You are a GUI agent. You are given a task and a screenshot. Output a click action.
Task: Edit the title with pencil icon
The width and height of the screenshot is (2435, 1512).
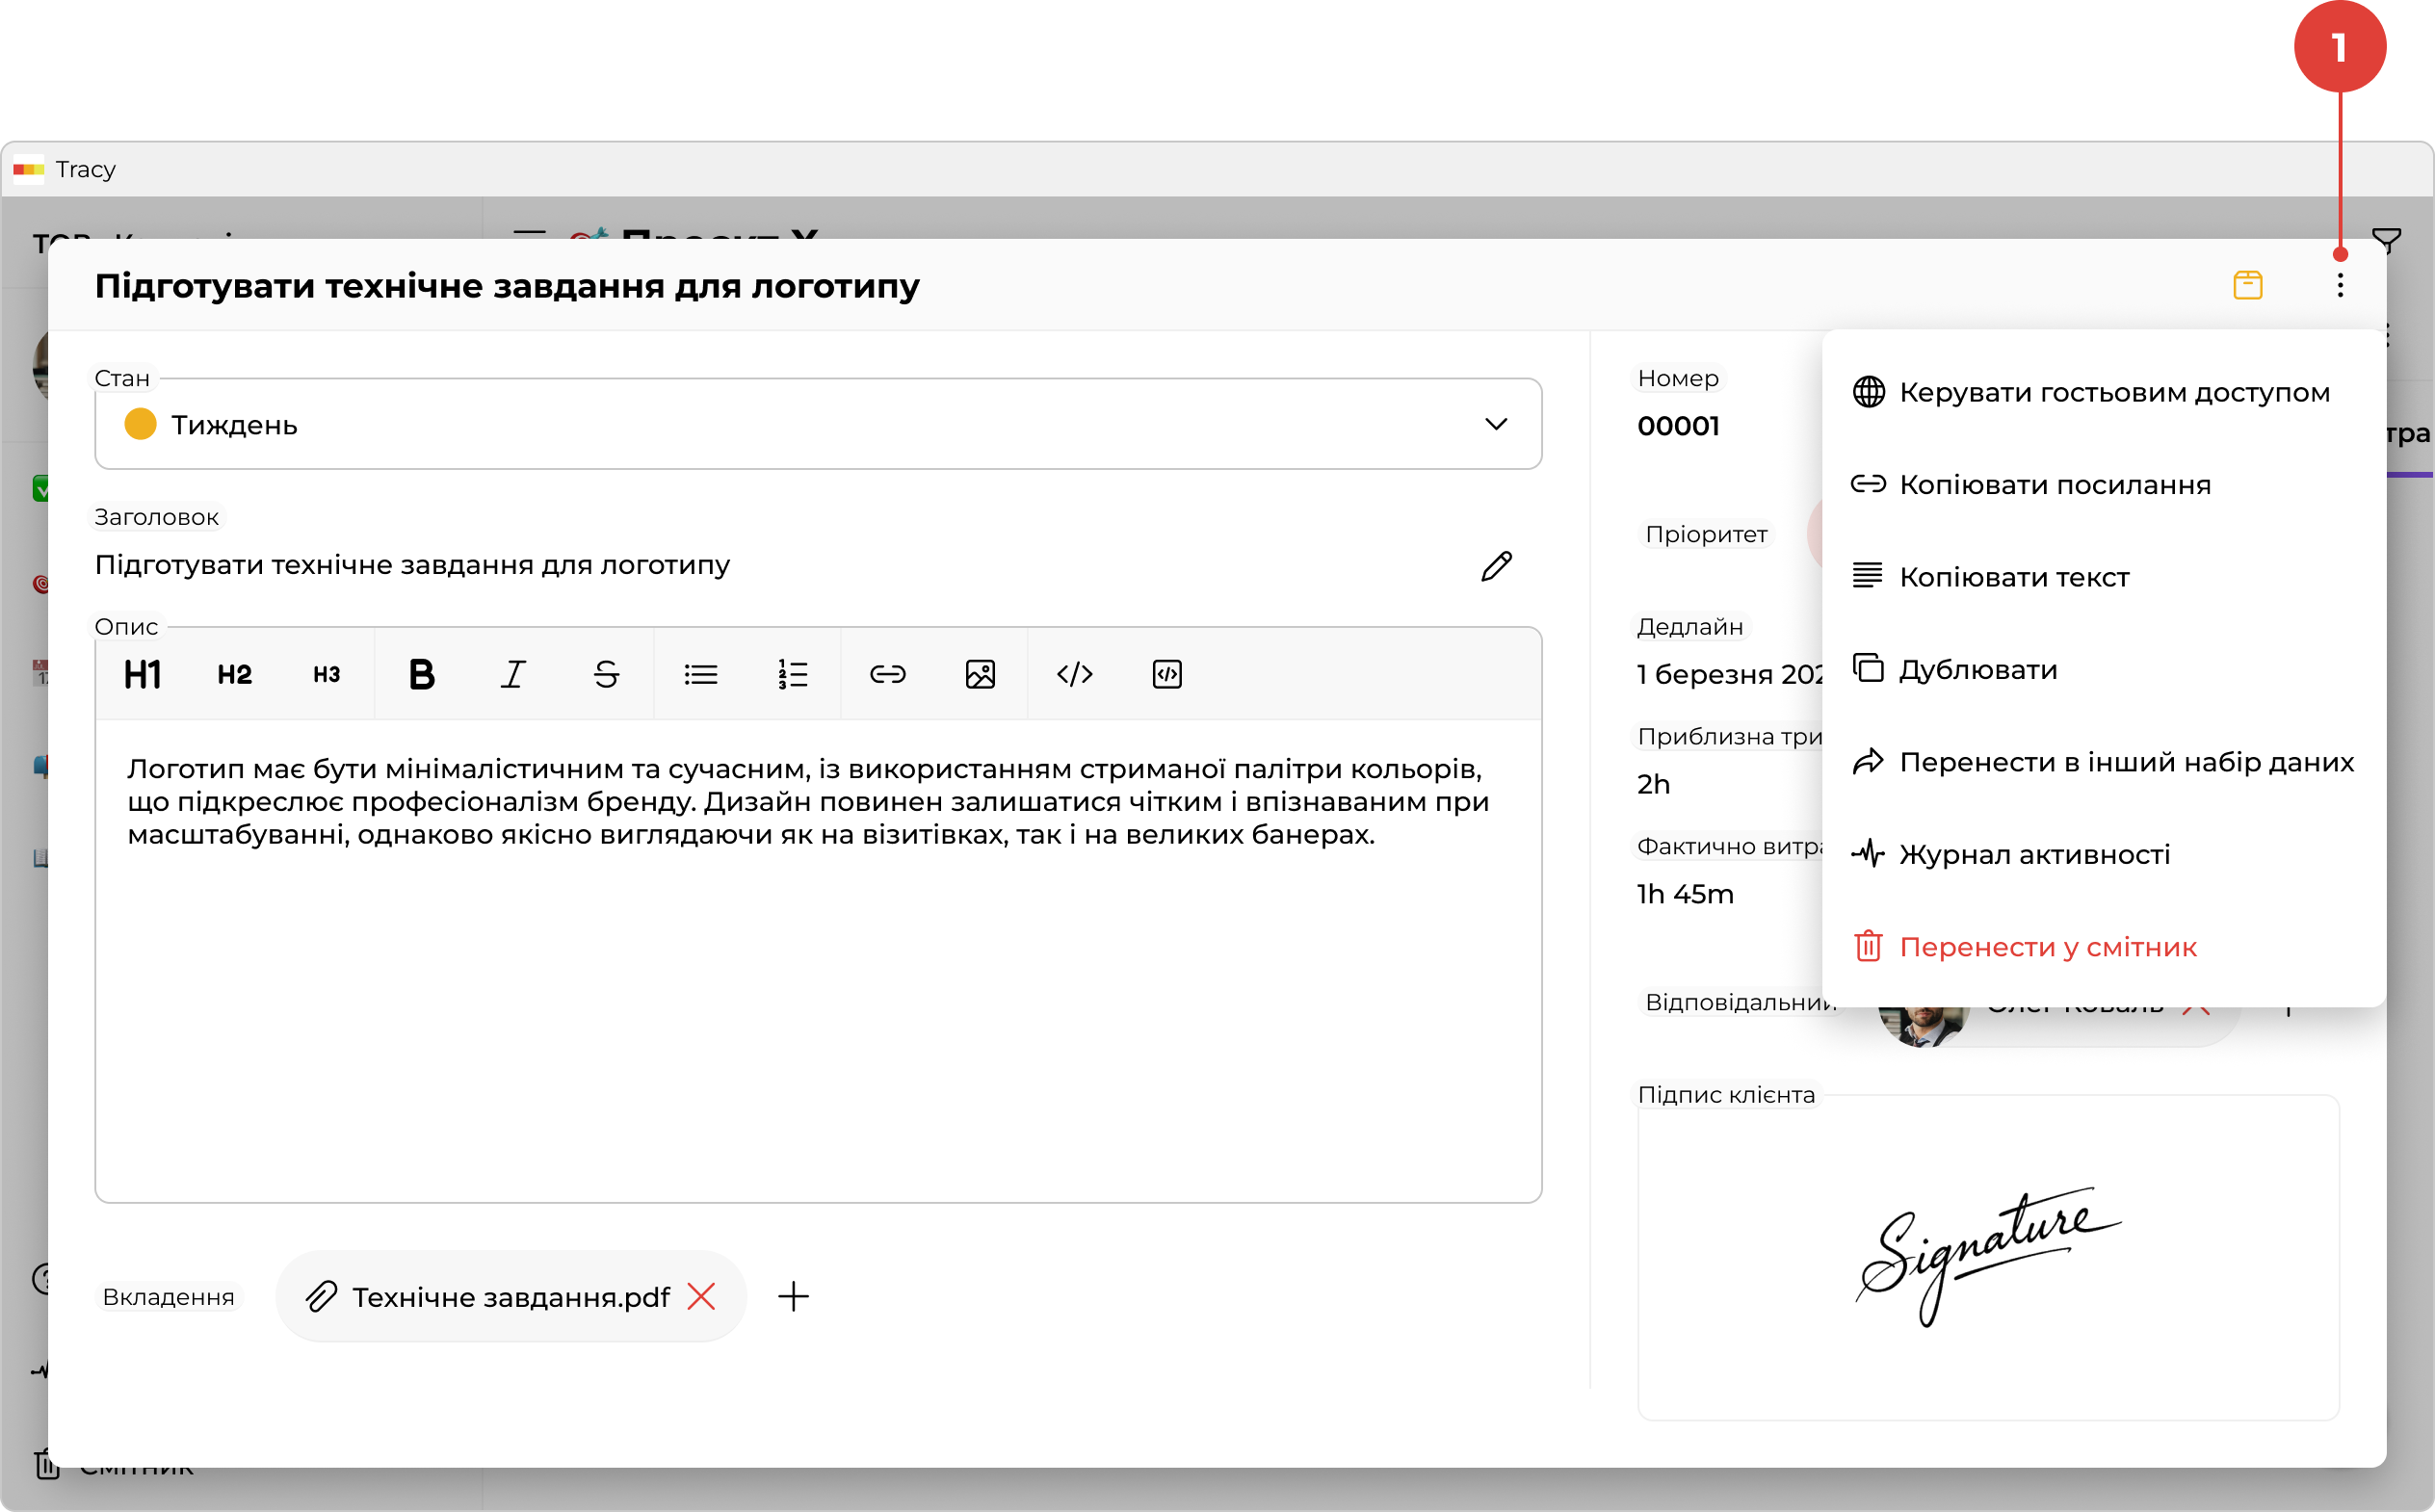tap(1496, 566)
